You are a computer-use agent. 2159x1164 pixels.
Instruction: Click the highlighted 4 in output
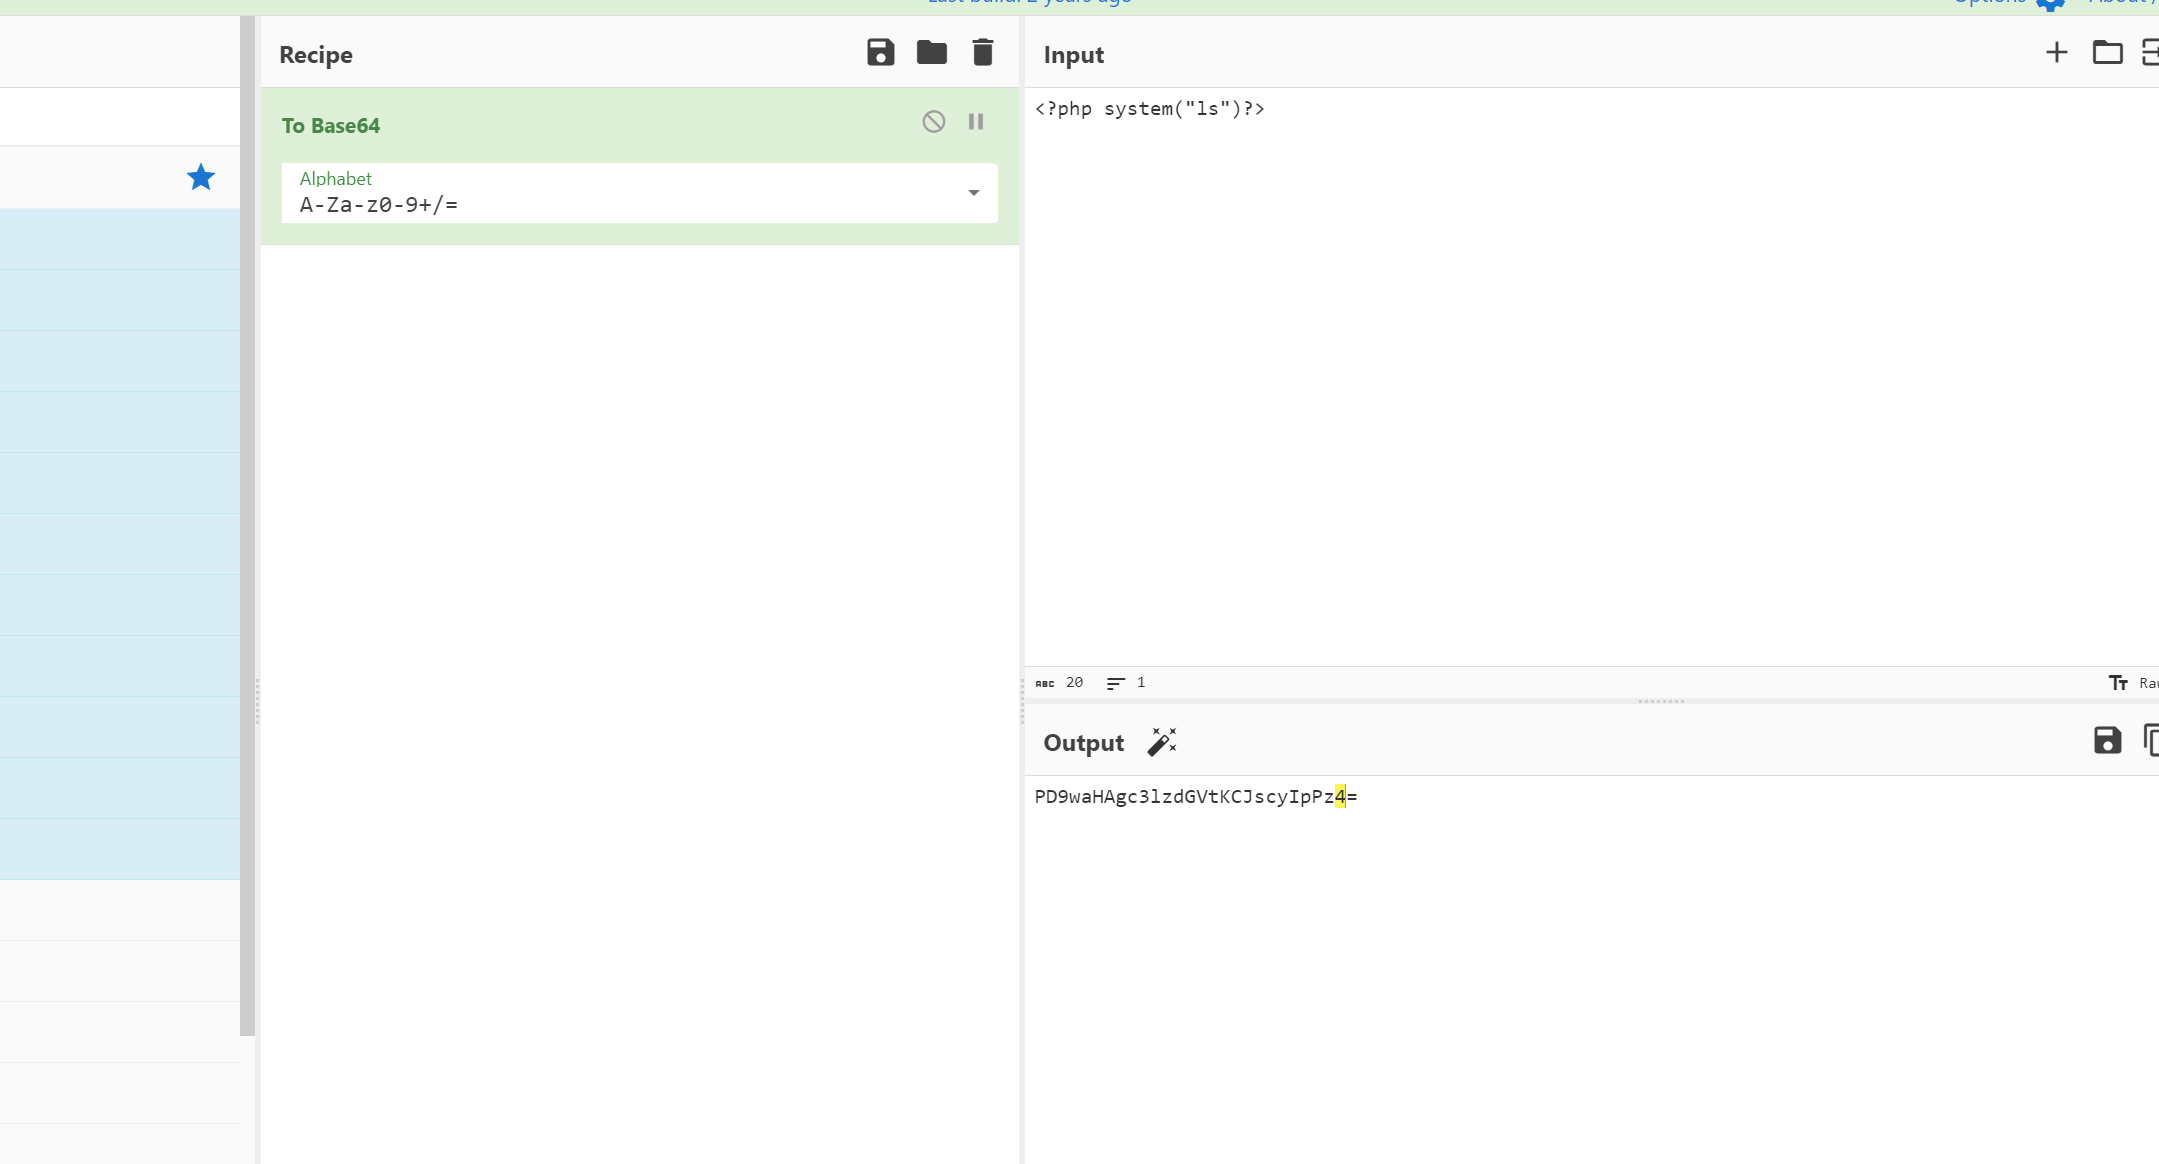[x=1340, y=797]
